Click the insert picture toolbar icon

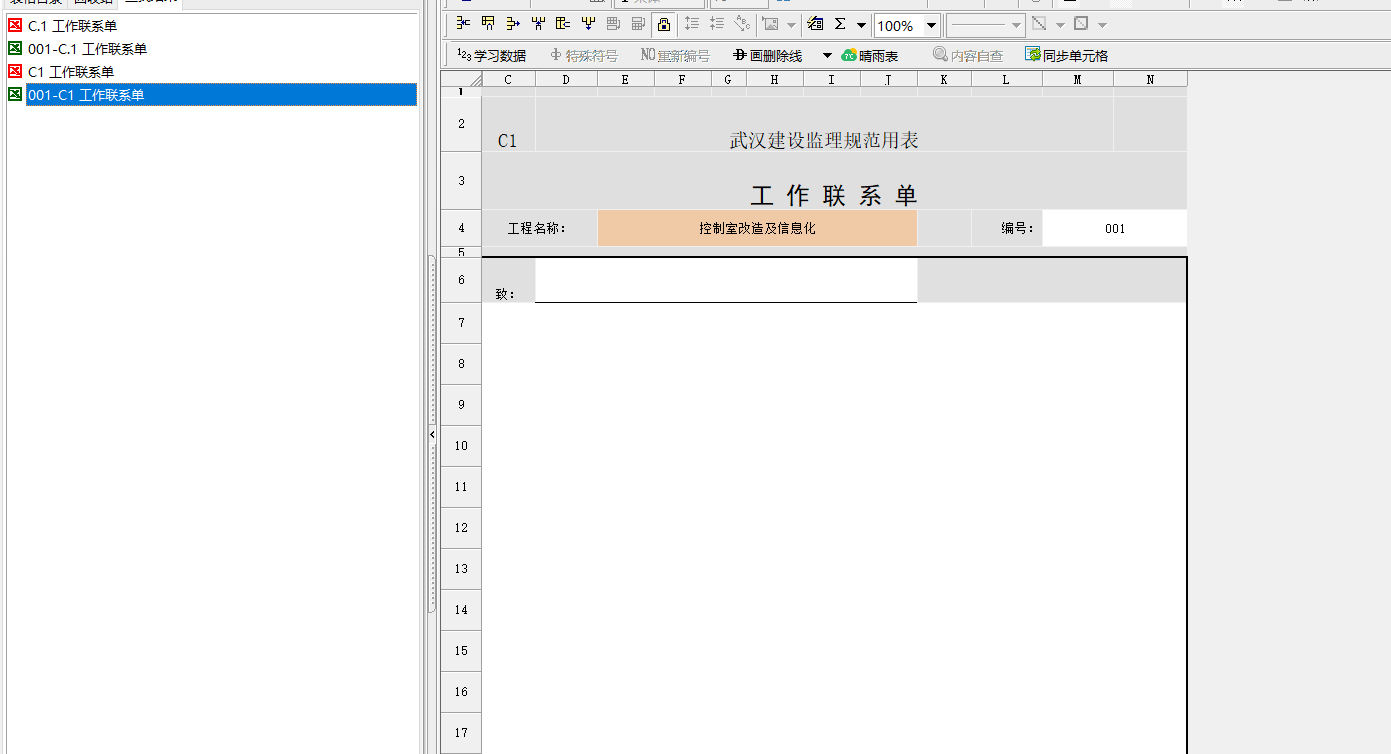[770, 24]
